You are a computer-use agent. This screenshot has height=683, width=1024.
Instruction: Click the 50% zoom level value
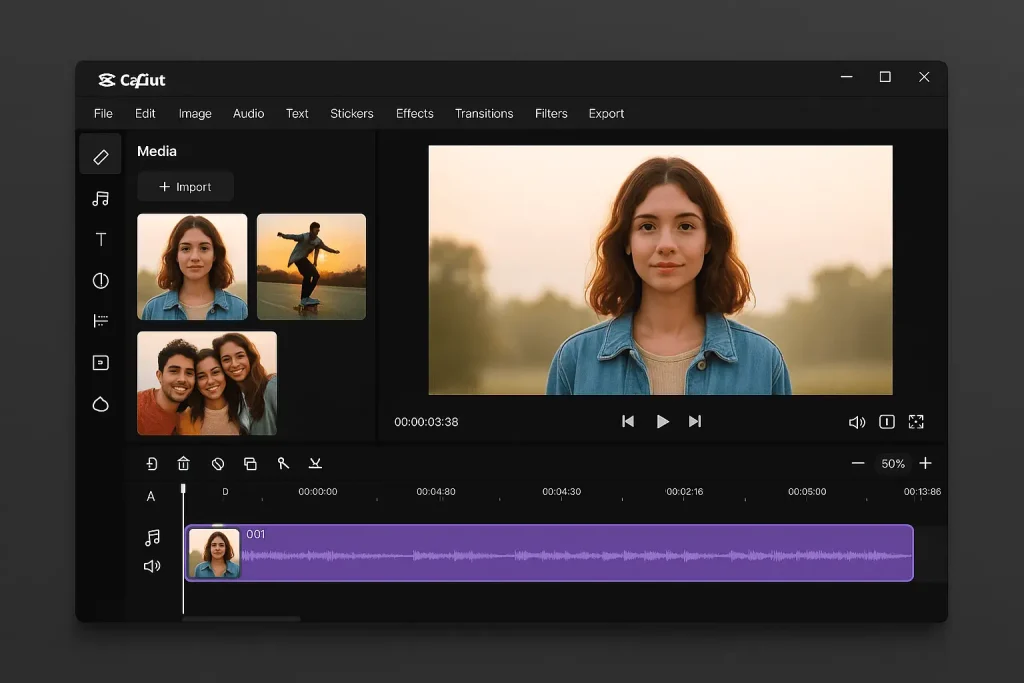click(892, 464)
